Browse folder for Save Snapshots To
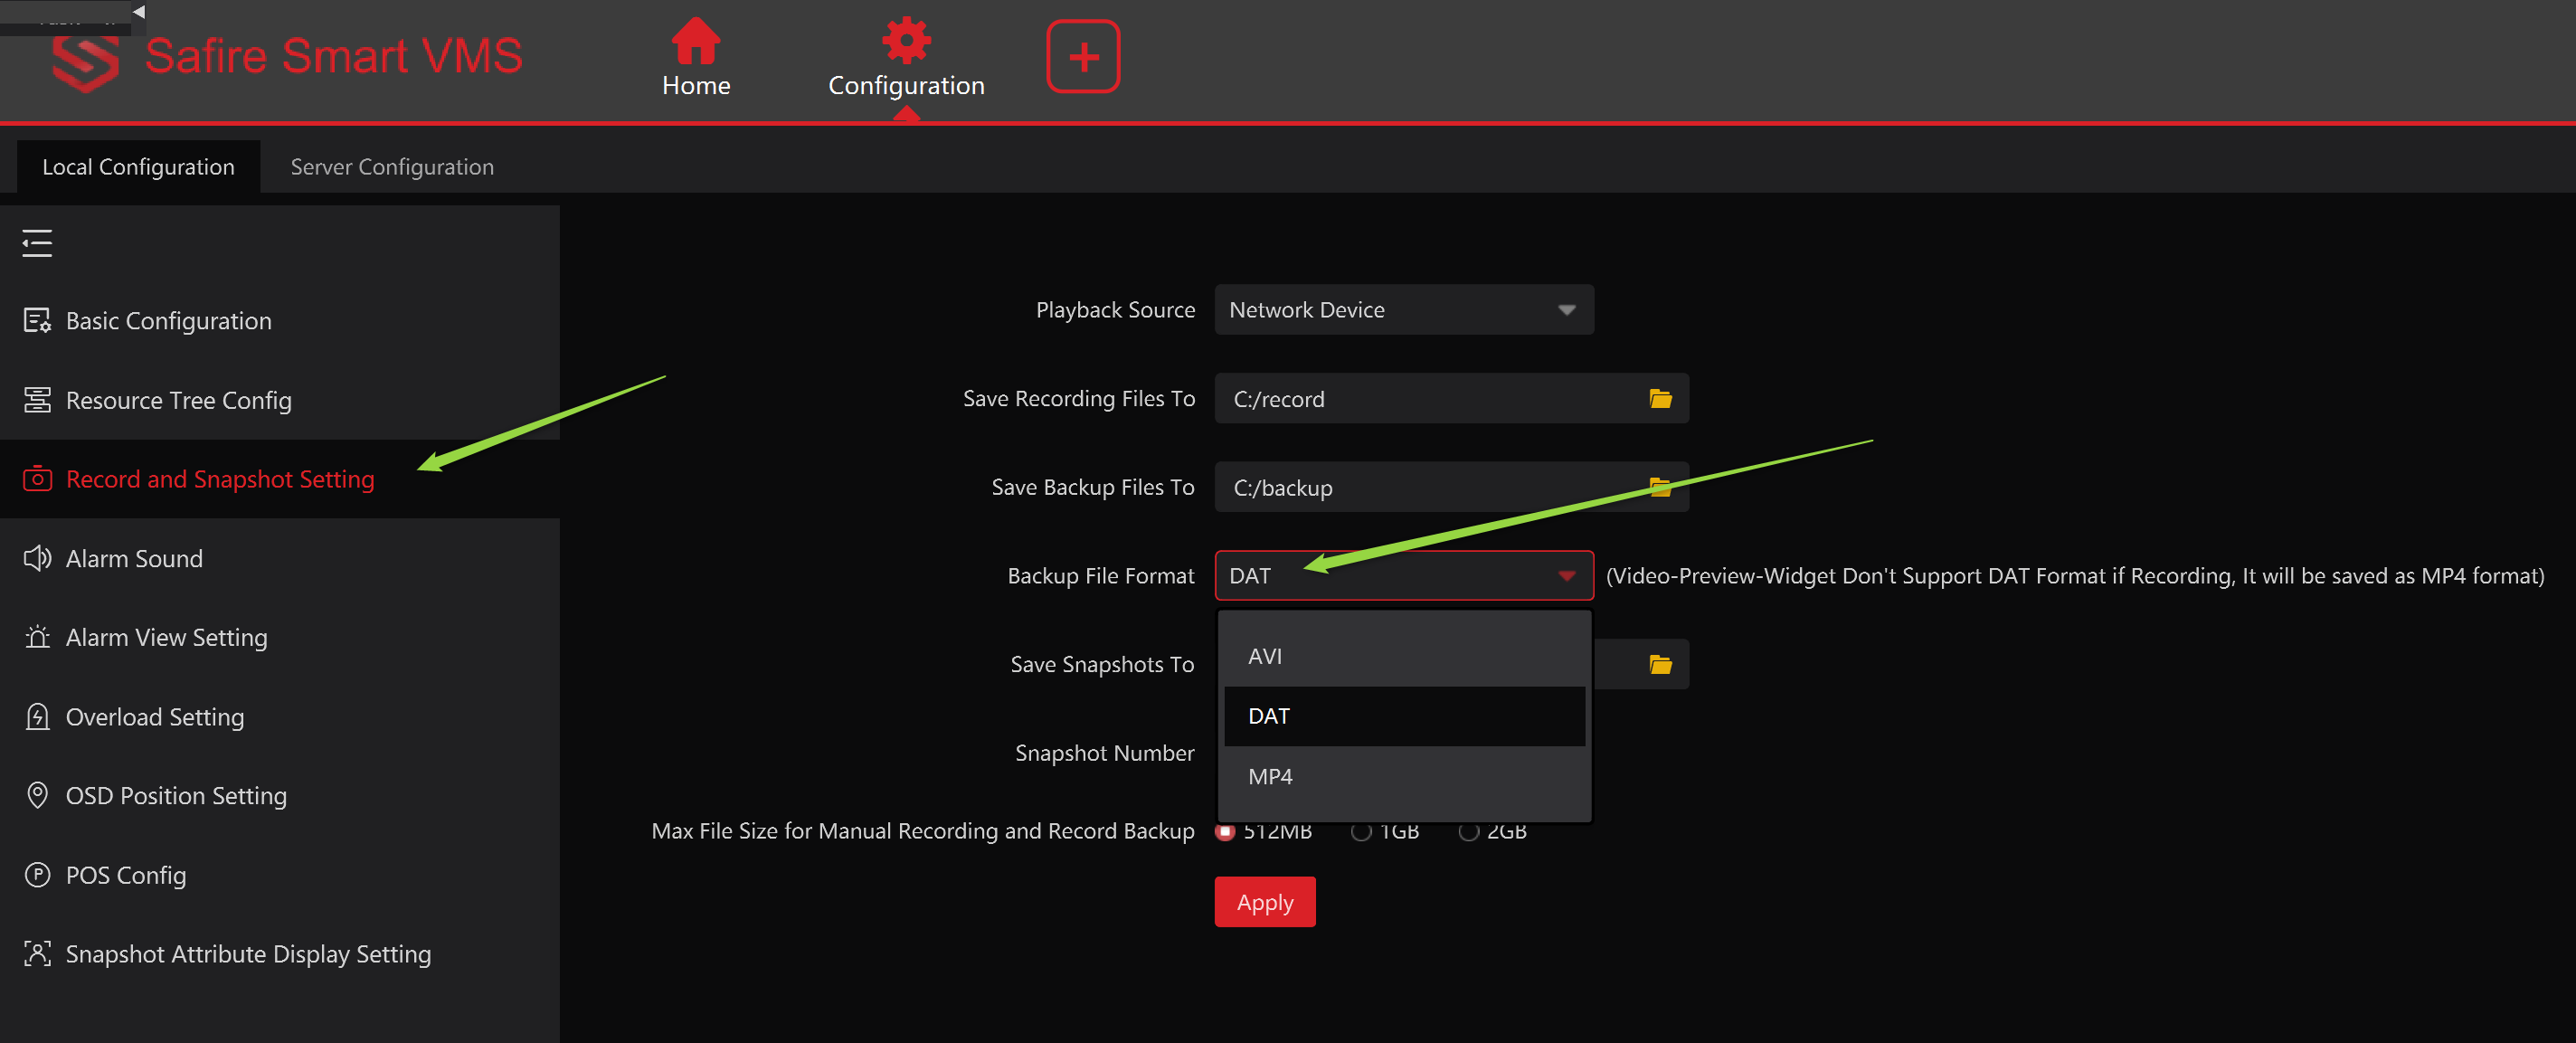The width and height of the screenshot is (2576, 1043). pos(1660,665)
